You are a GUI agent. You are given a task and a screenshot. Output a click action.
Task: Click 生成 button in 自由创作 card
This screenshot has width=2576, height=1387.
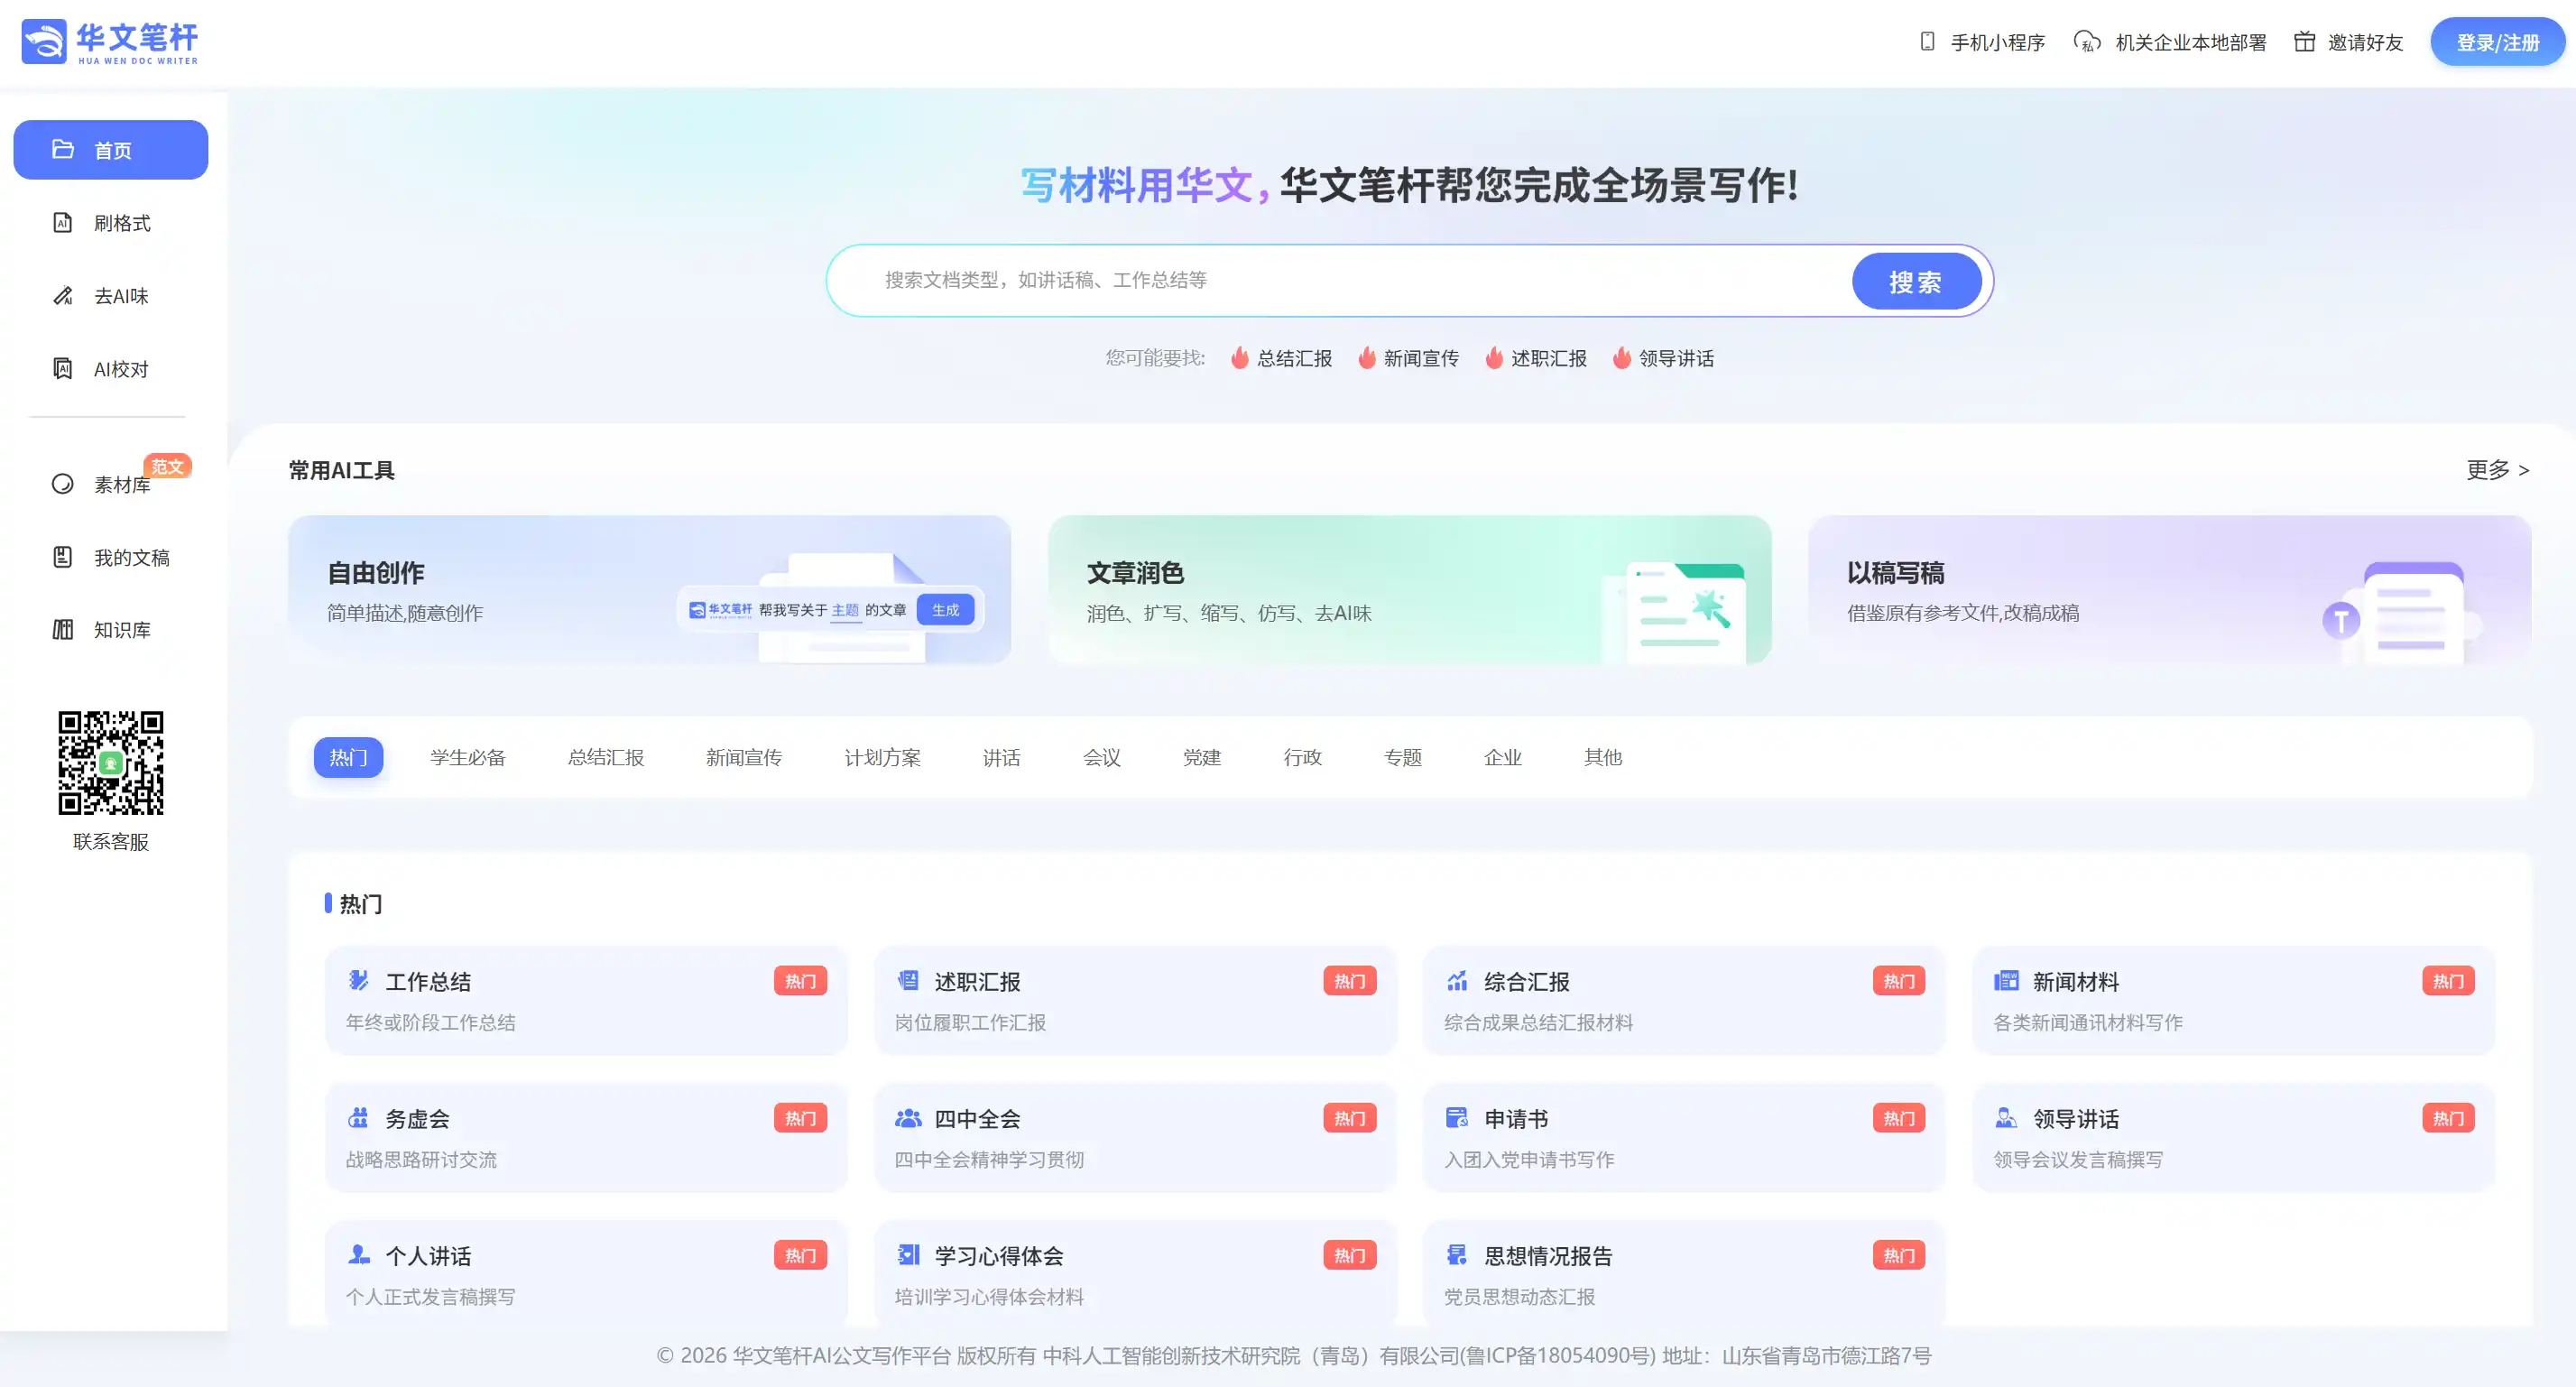pos(946,609)
